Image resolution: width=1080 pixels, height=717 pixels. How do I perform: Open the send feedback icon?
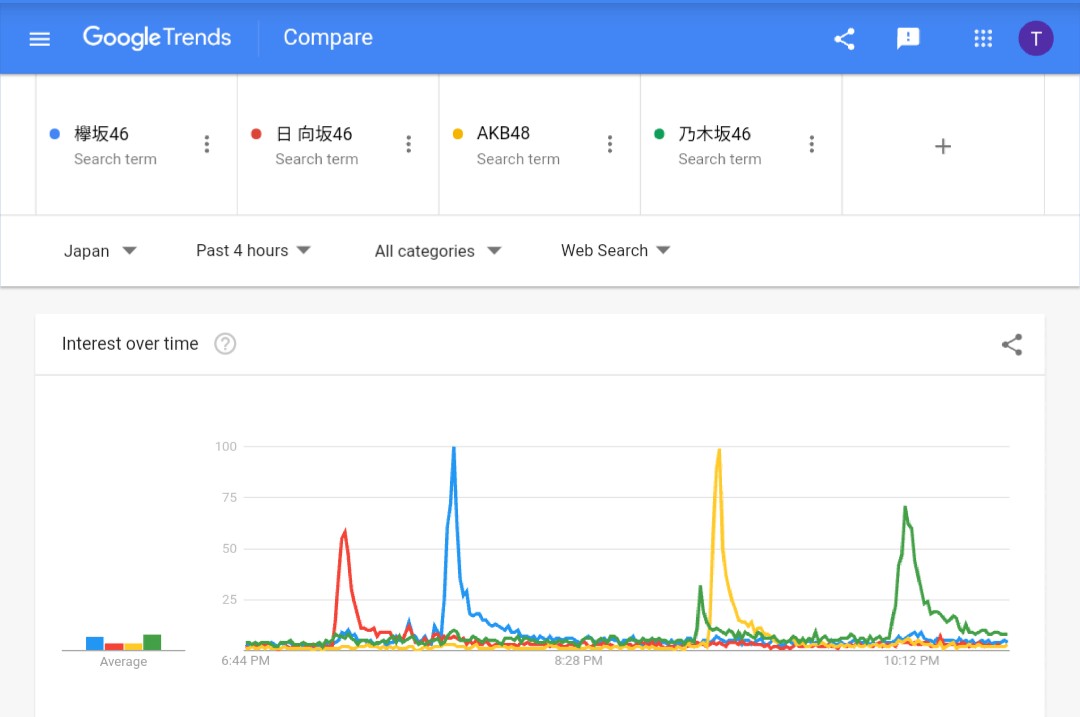pos(908,39)
